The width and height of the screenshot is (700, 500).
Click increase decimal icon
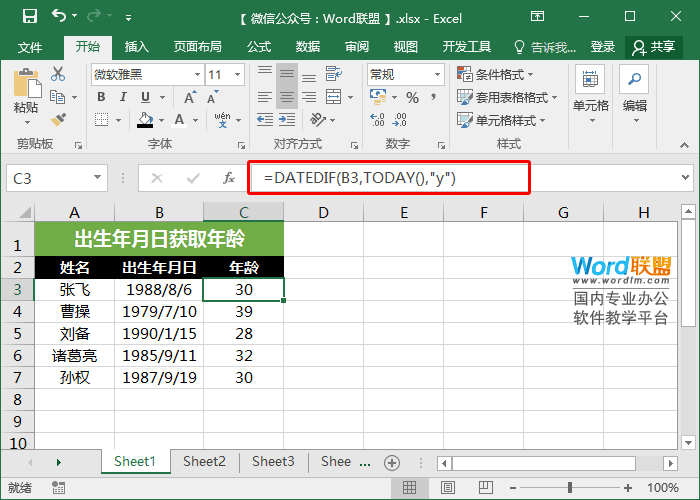click(378, 120)
